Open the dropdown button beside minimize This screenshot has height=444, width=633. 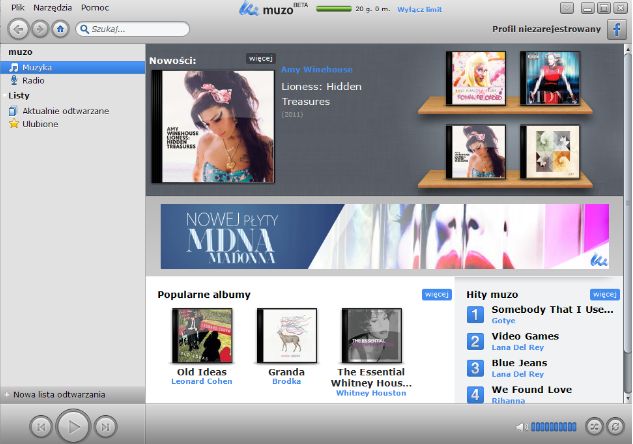[x=567, y=8]
